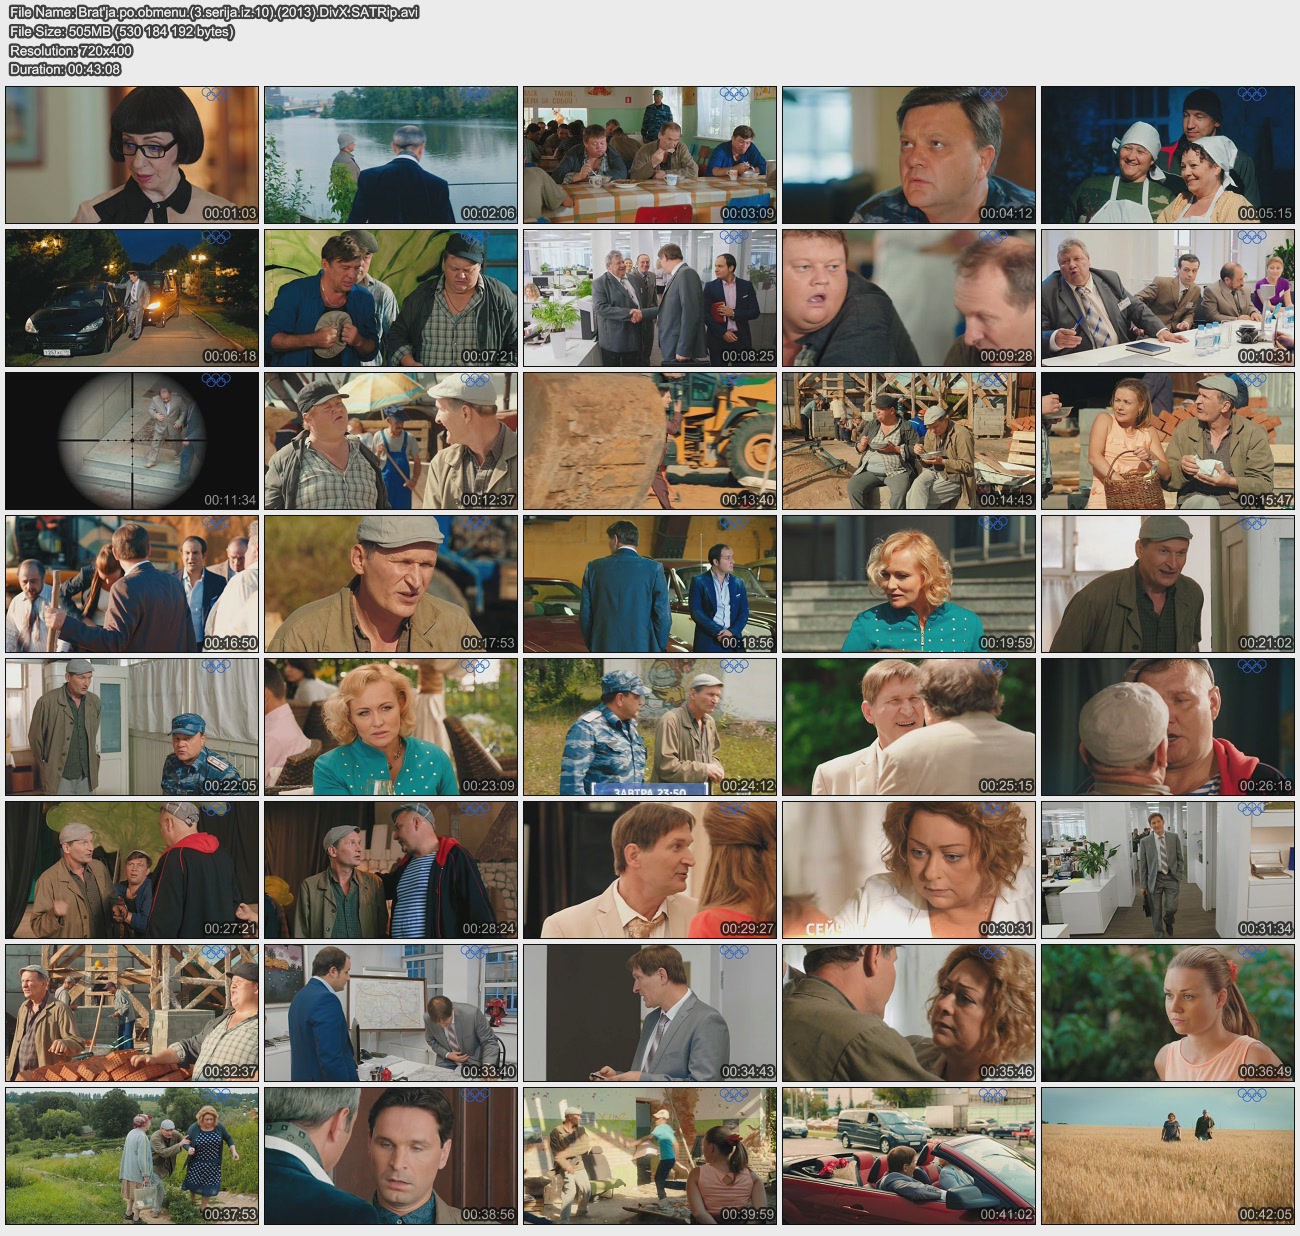Click the File Name text line
1300x1236 pixels.
(x=214, y=12)
